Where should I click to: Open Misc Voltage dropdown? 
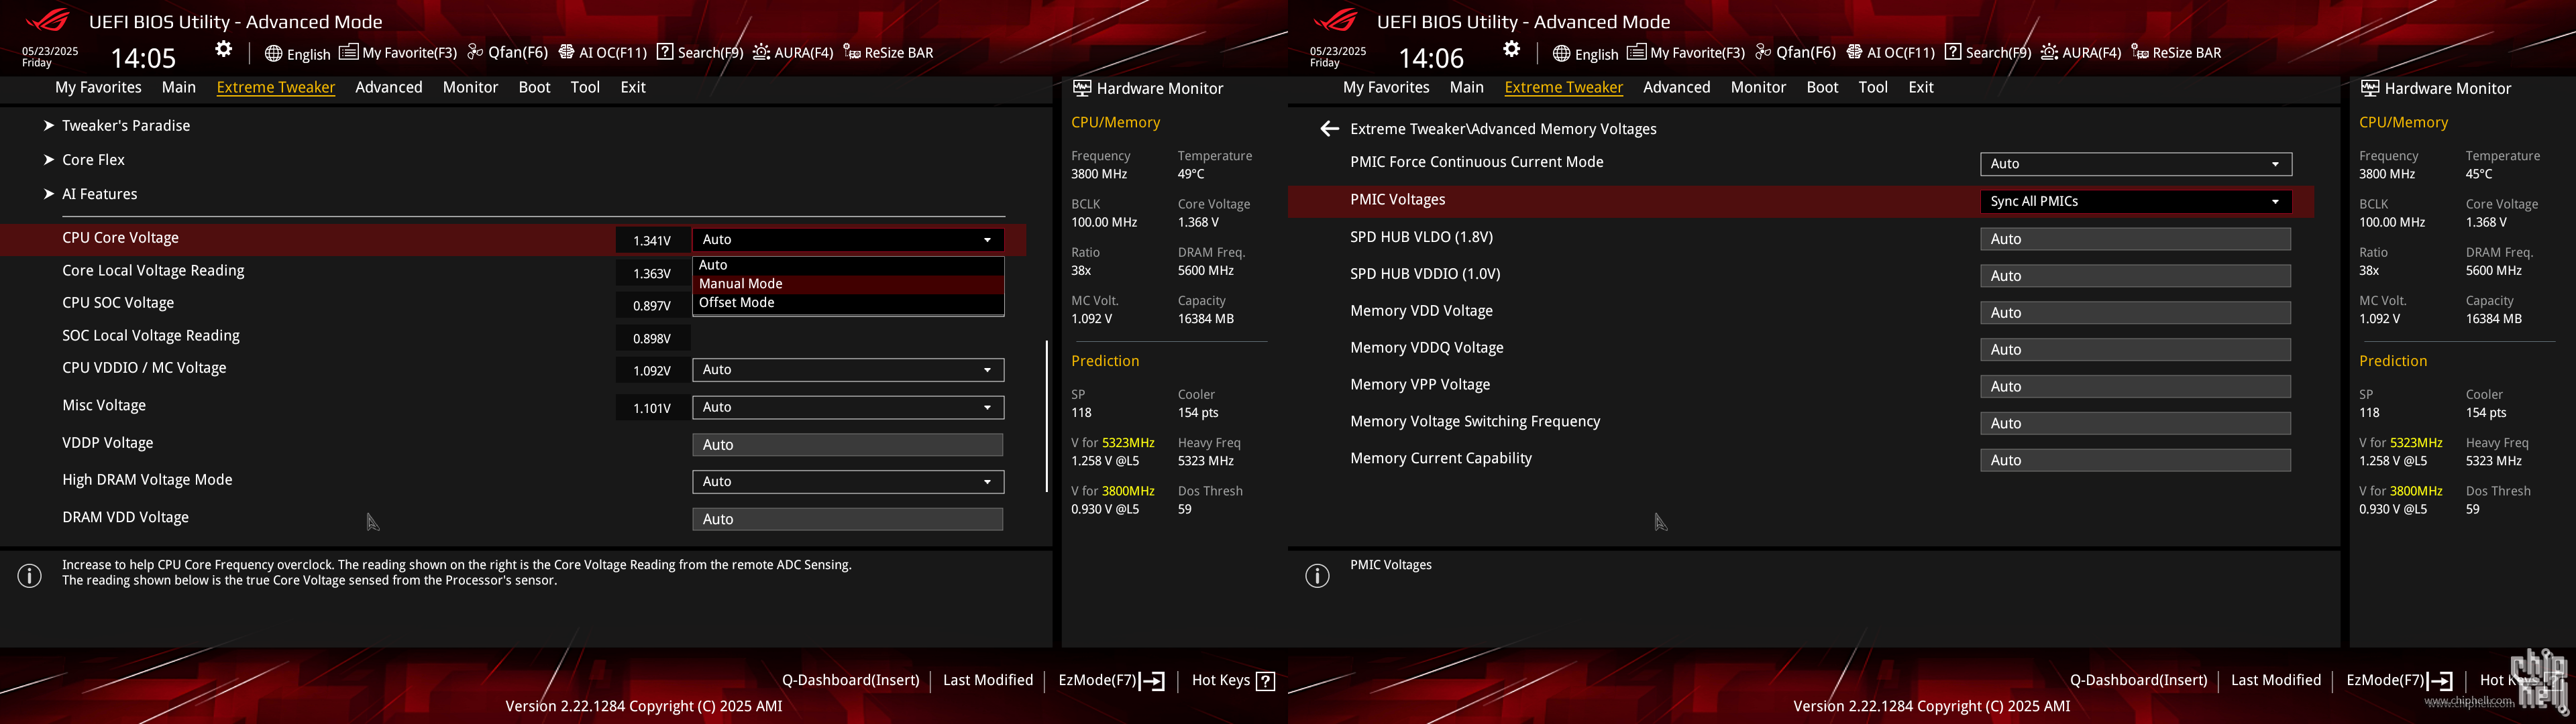[x=848, y=408]
